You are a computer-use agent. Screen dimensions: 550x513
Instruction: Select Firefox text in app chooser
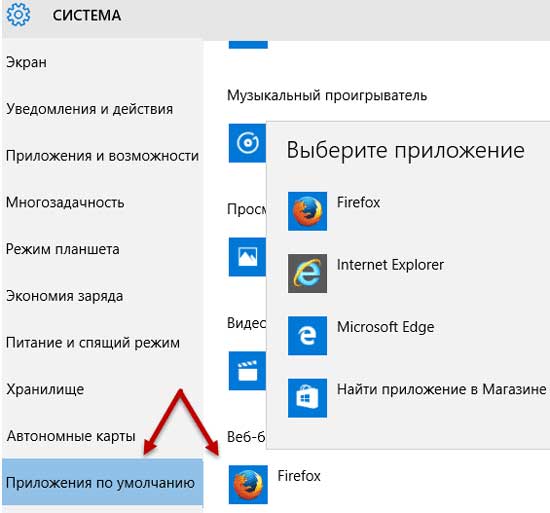click(358, 202)
